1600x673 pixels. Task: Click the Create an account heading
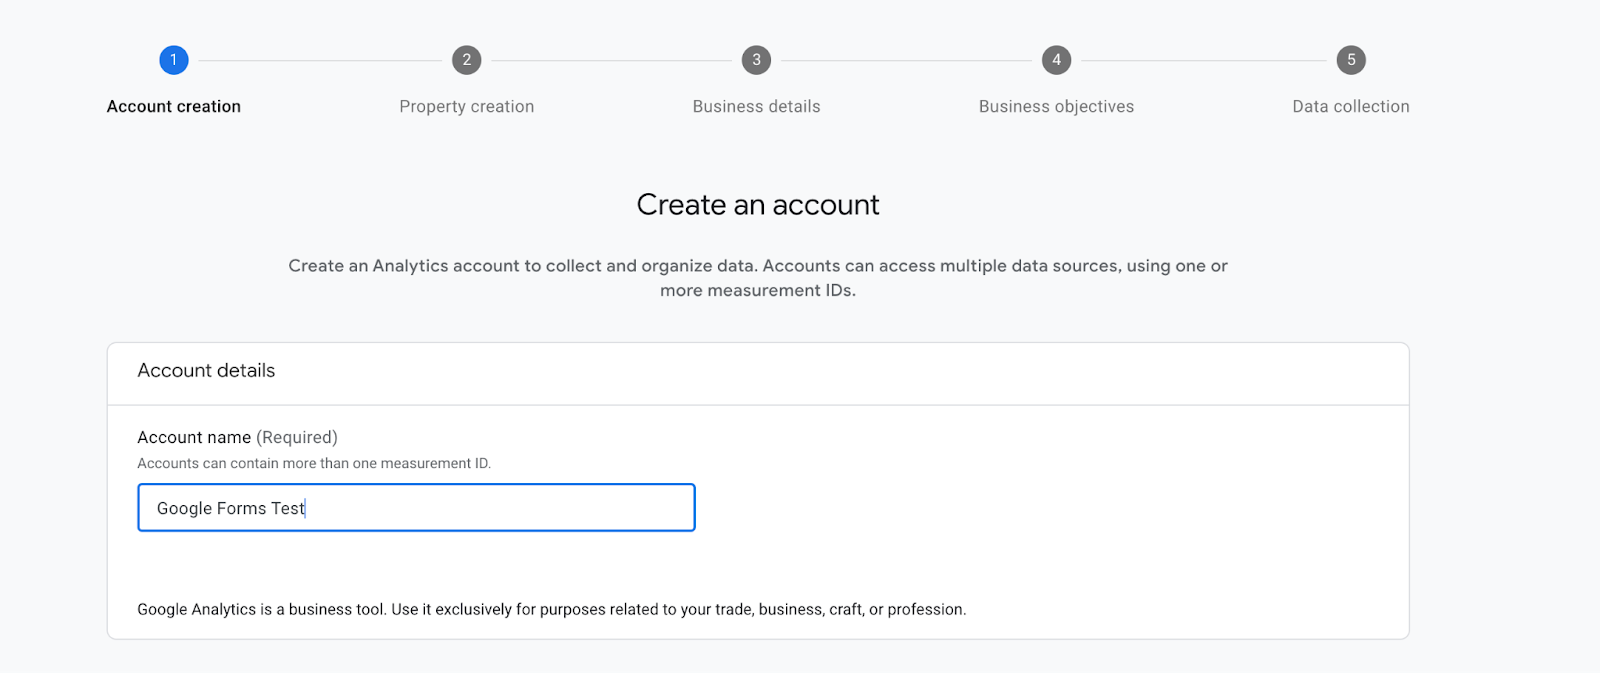(x=758, y=205)
